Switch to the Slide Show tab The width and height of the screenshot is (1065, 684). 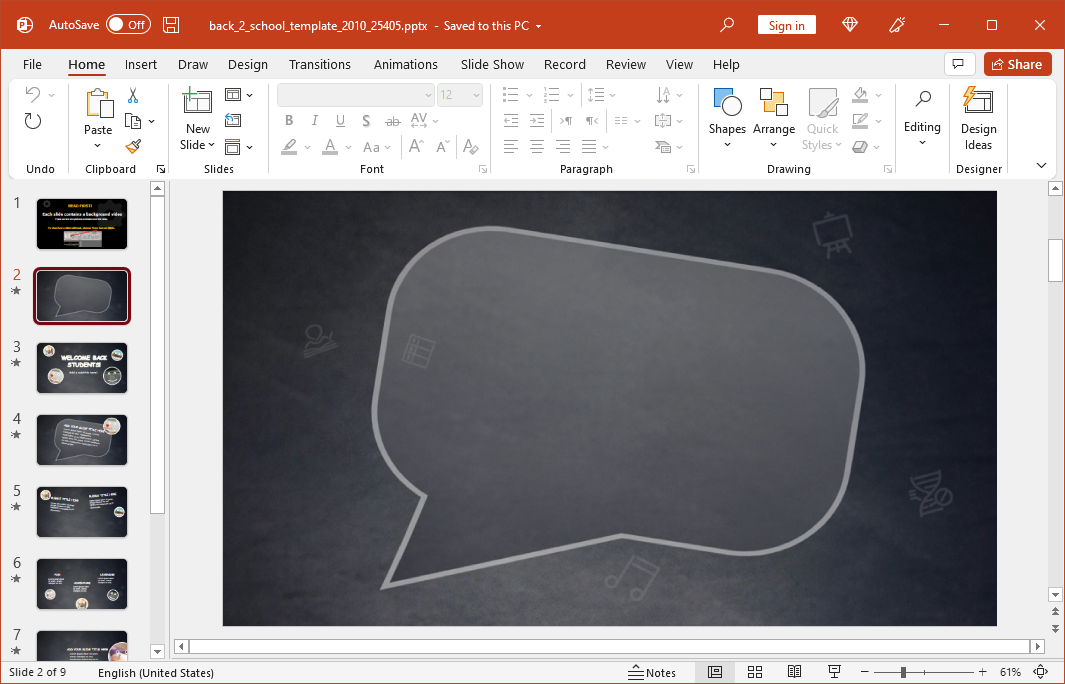coord(492,64)
